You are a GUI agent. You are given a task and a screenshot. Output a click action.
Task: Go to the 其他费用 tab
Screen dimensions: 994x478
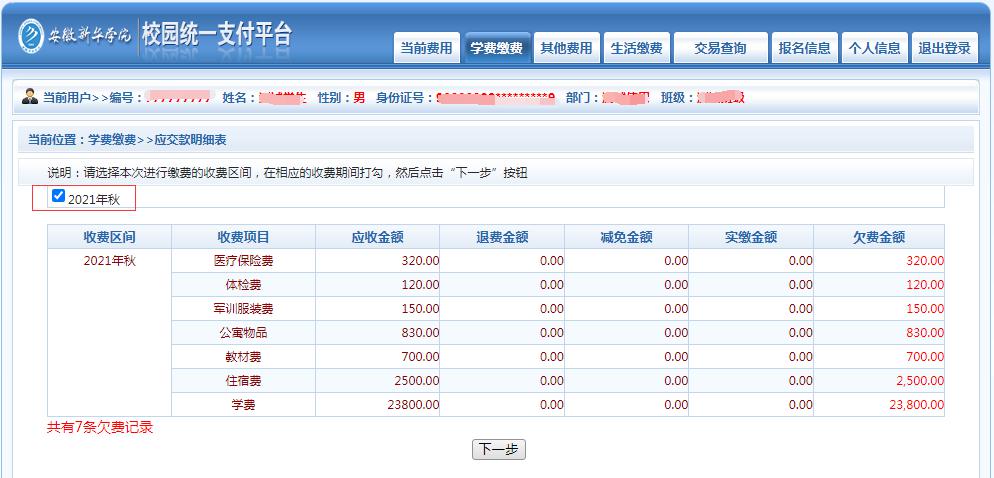(x=566, y=48)
